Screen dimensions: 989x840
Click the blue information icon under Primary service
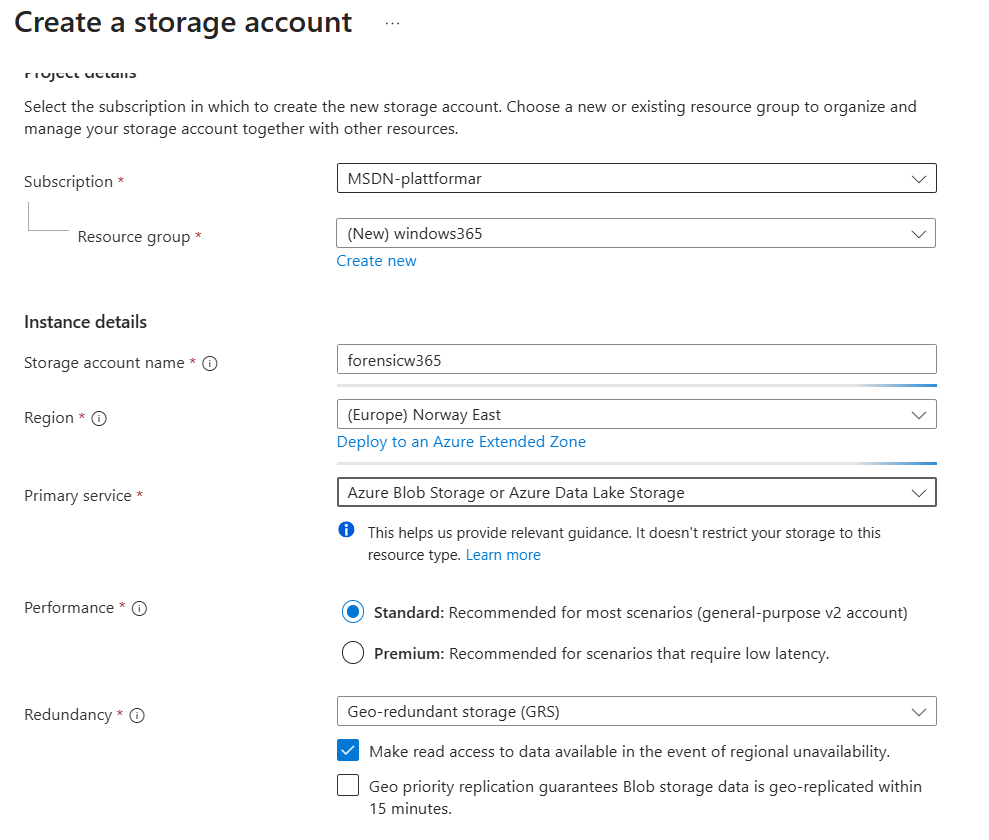tap(346, 530)
